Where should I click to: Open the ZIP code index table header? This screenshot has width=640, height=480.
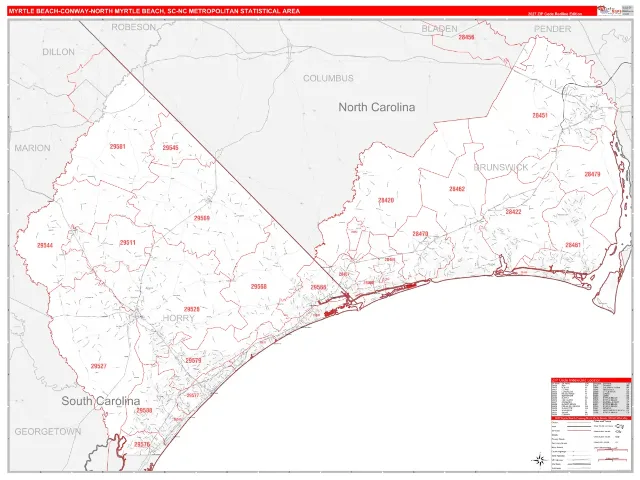click(591, 380)
